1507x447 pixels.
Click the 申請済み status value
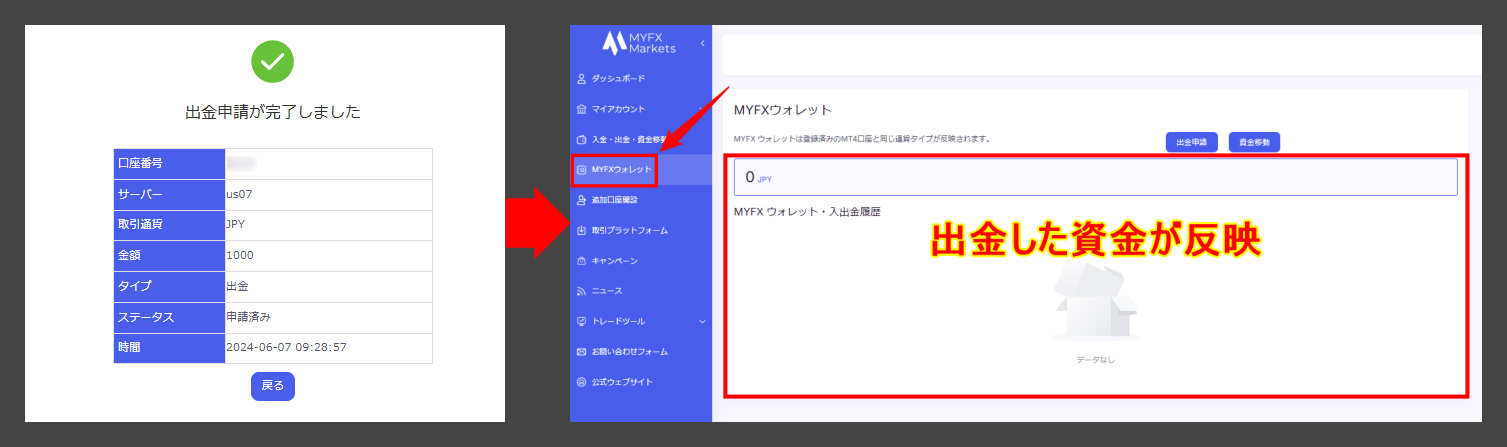coord(249,317)
